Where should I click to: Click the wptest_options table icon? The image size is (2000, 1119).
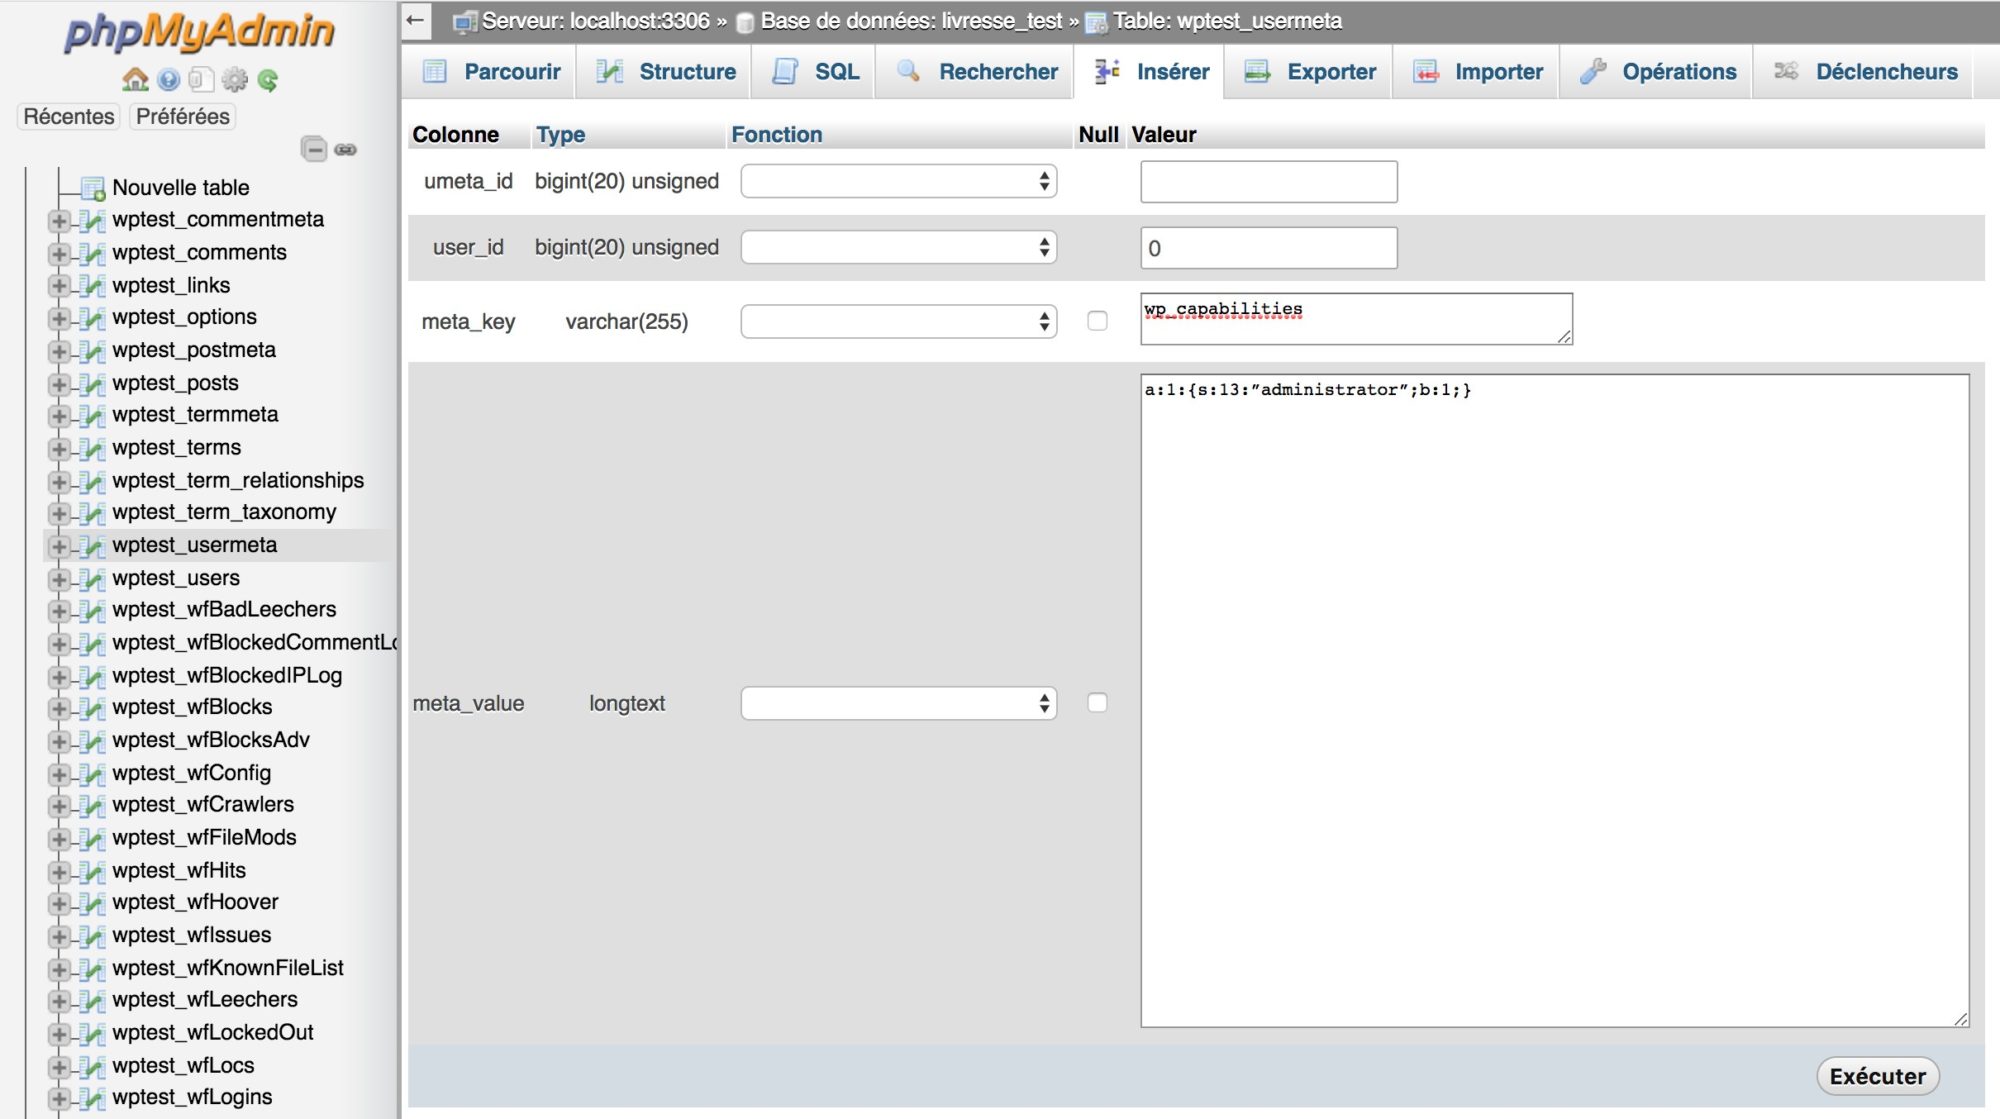93,318
